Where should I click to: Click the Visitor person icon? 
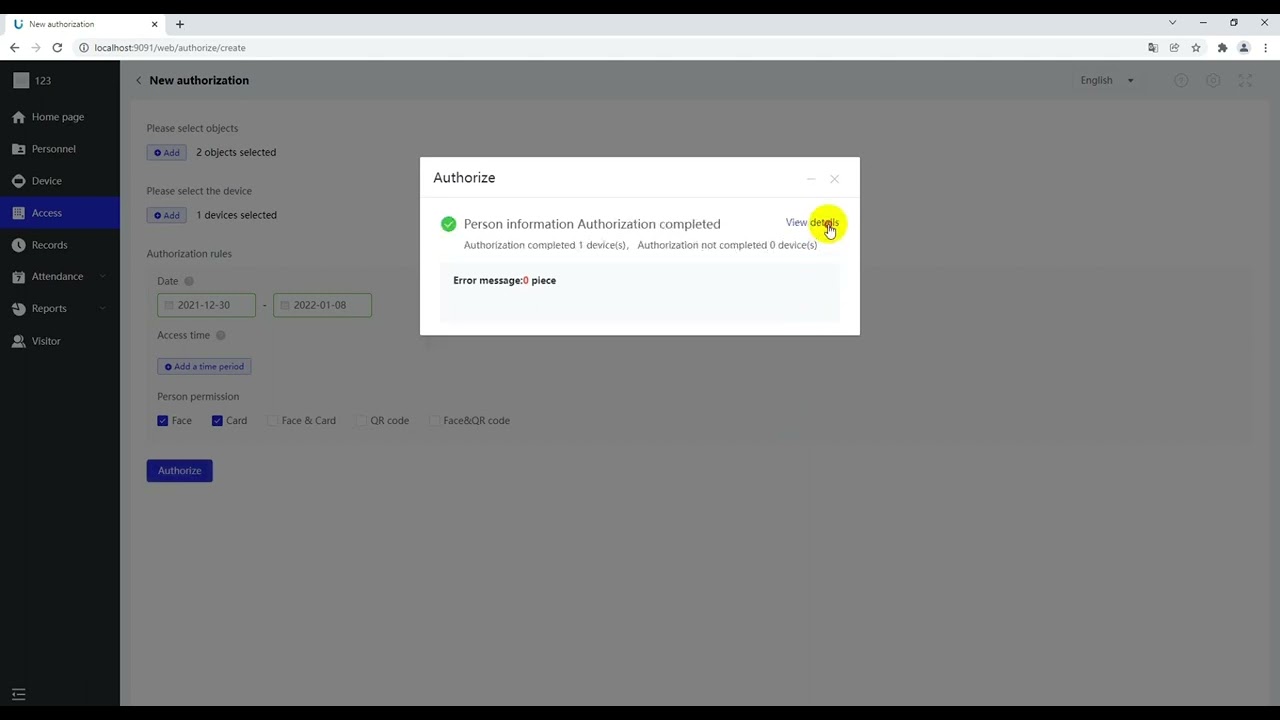(18, 341)
